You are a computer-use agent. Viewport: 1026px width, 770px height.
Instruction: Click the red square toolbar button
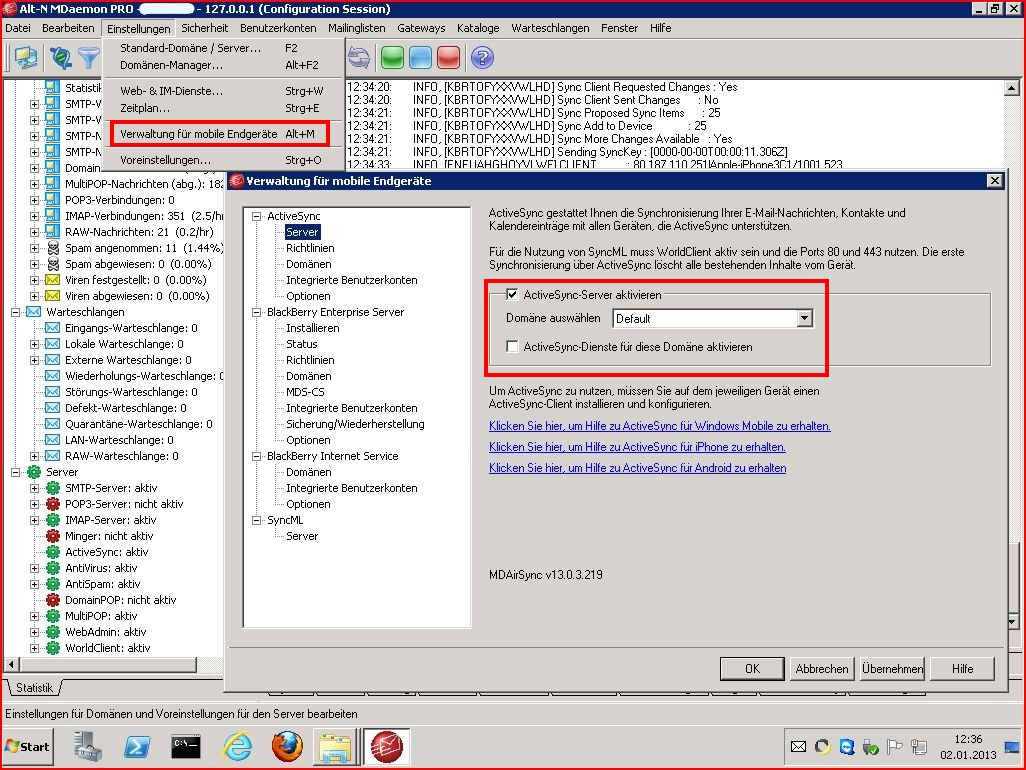[448, 58]
